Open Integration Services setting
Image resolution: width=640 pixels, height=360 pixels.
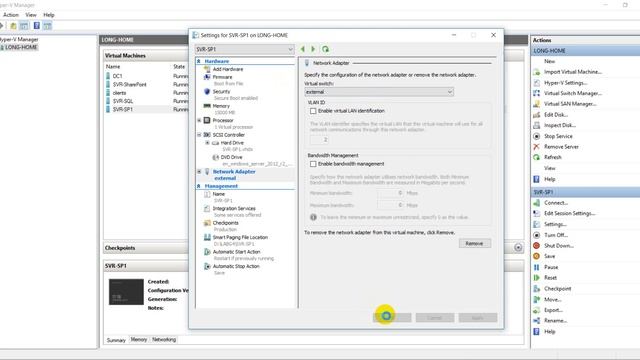(234, 209)
